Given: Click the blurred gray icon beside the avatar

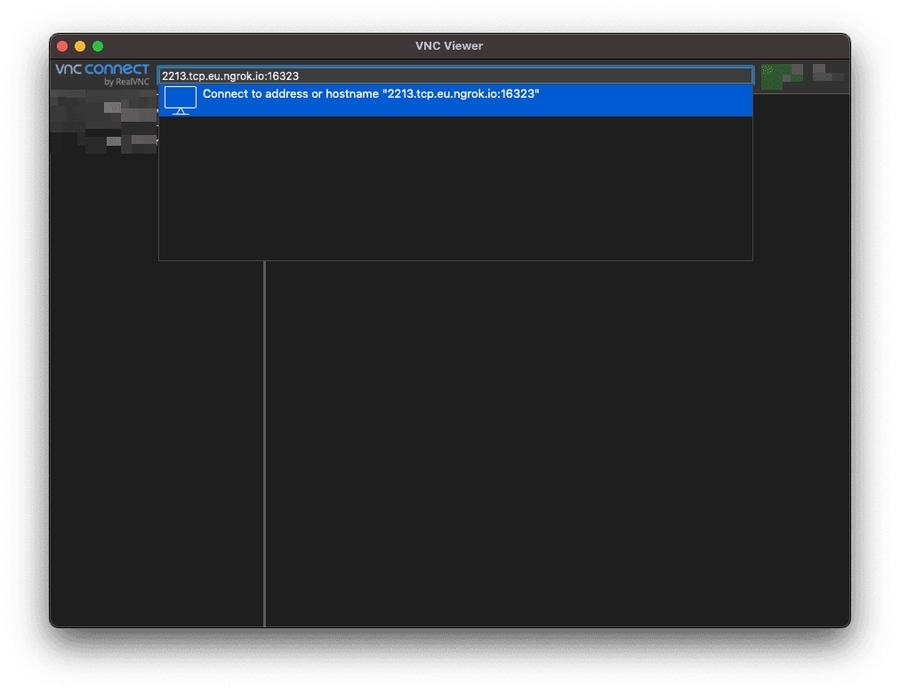Looking at the screenshot, I should point(826,74).
